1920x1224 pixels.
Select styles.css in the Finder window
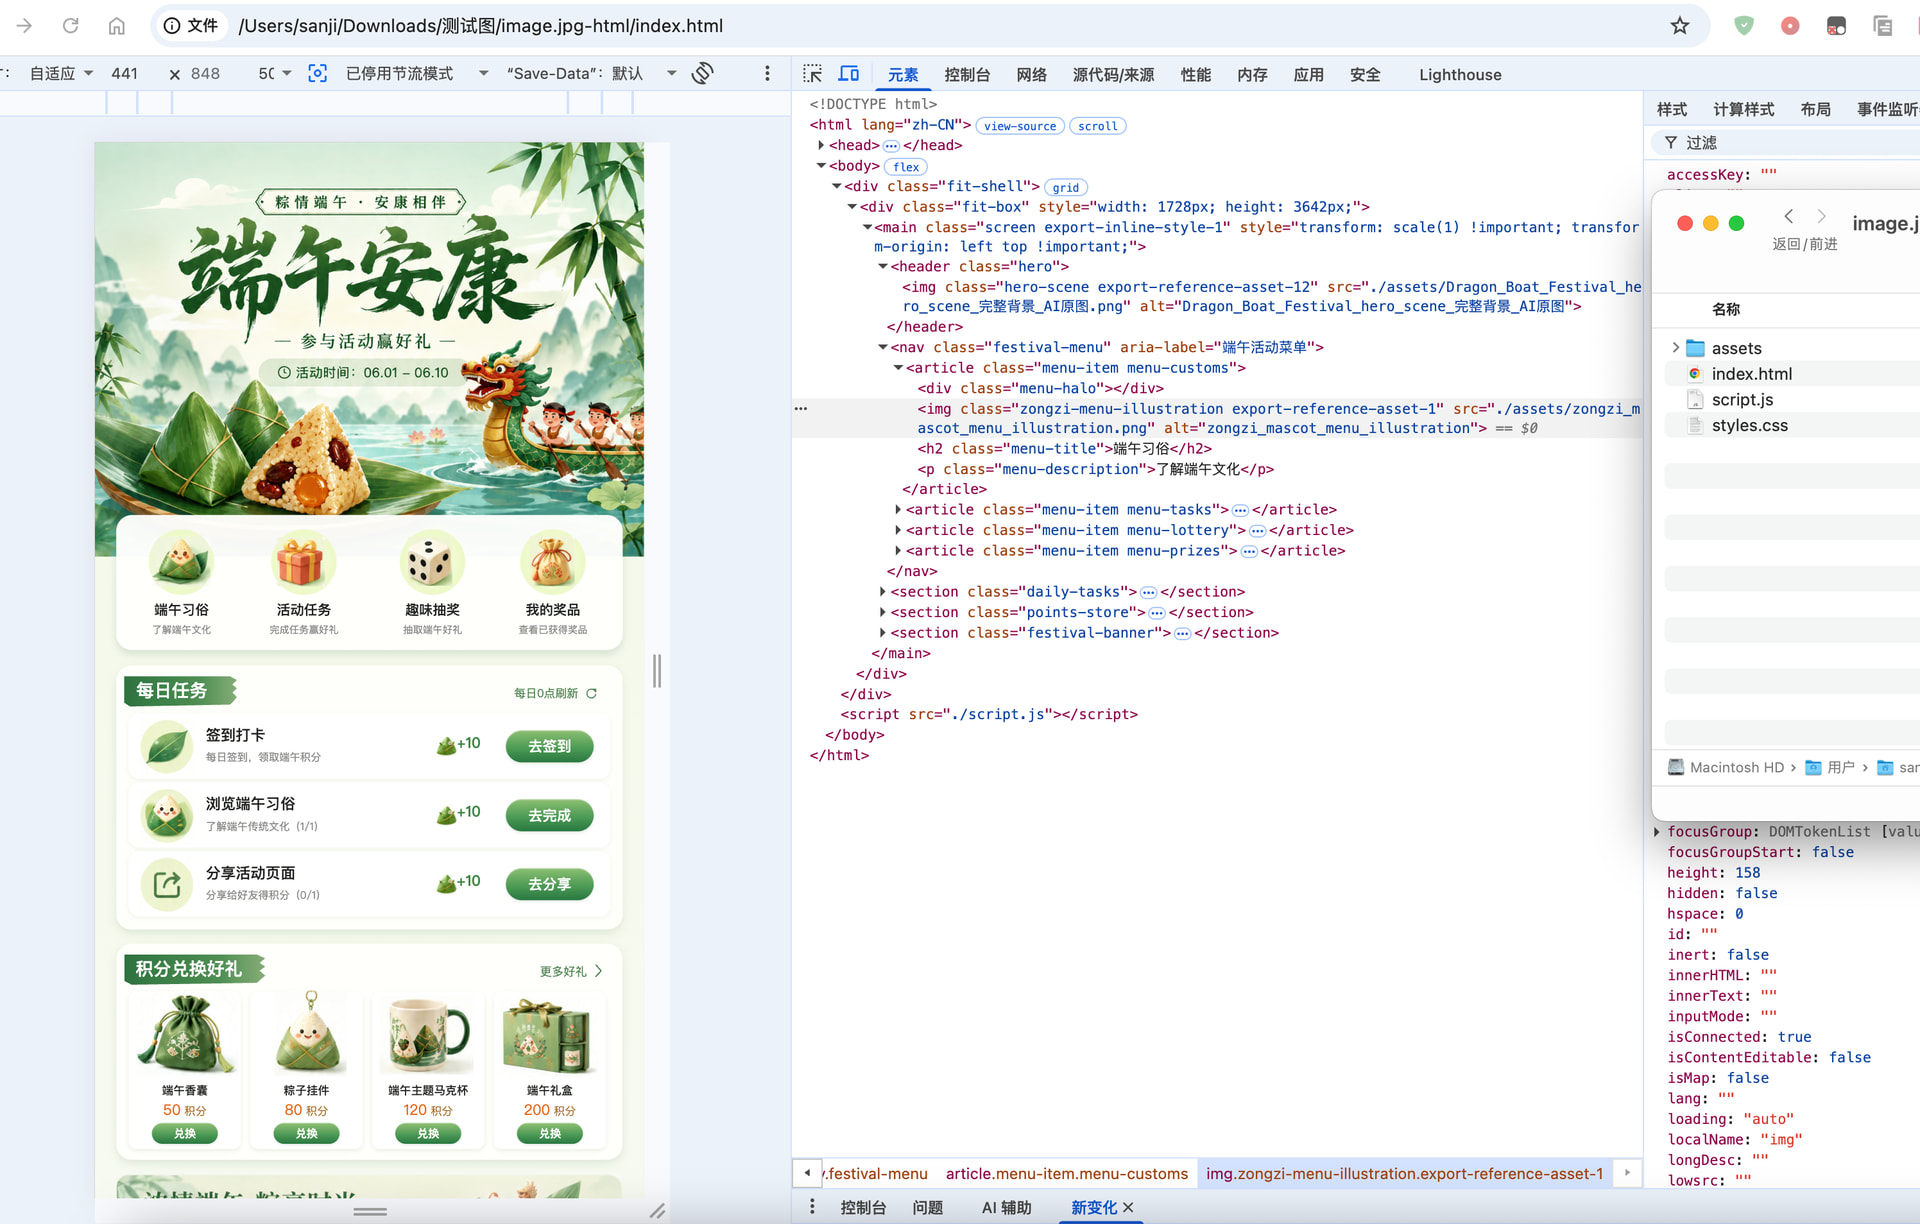pyautogui.click(x=1749, y=425)
